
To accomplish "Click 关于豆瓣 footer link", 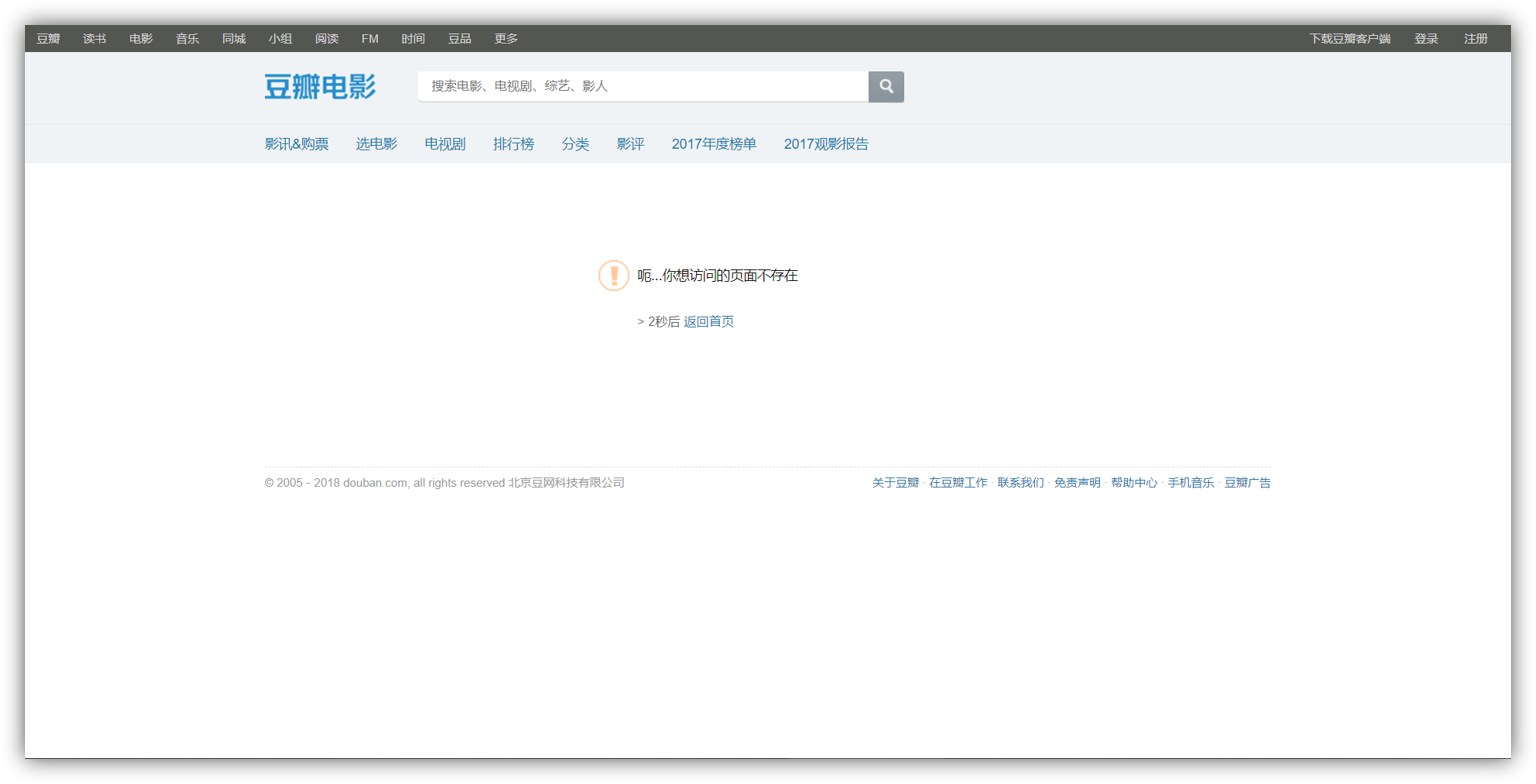I will (896, 483).
